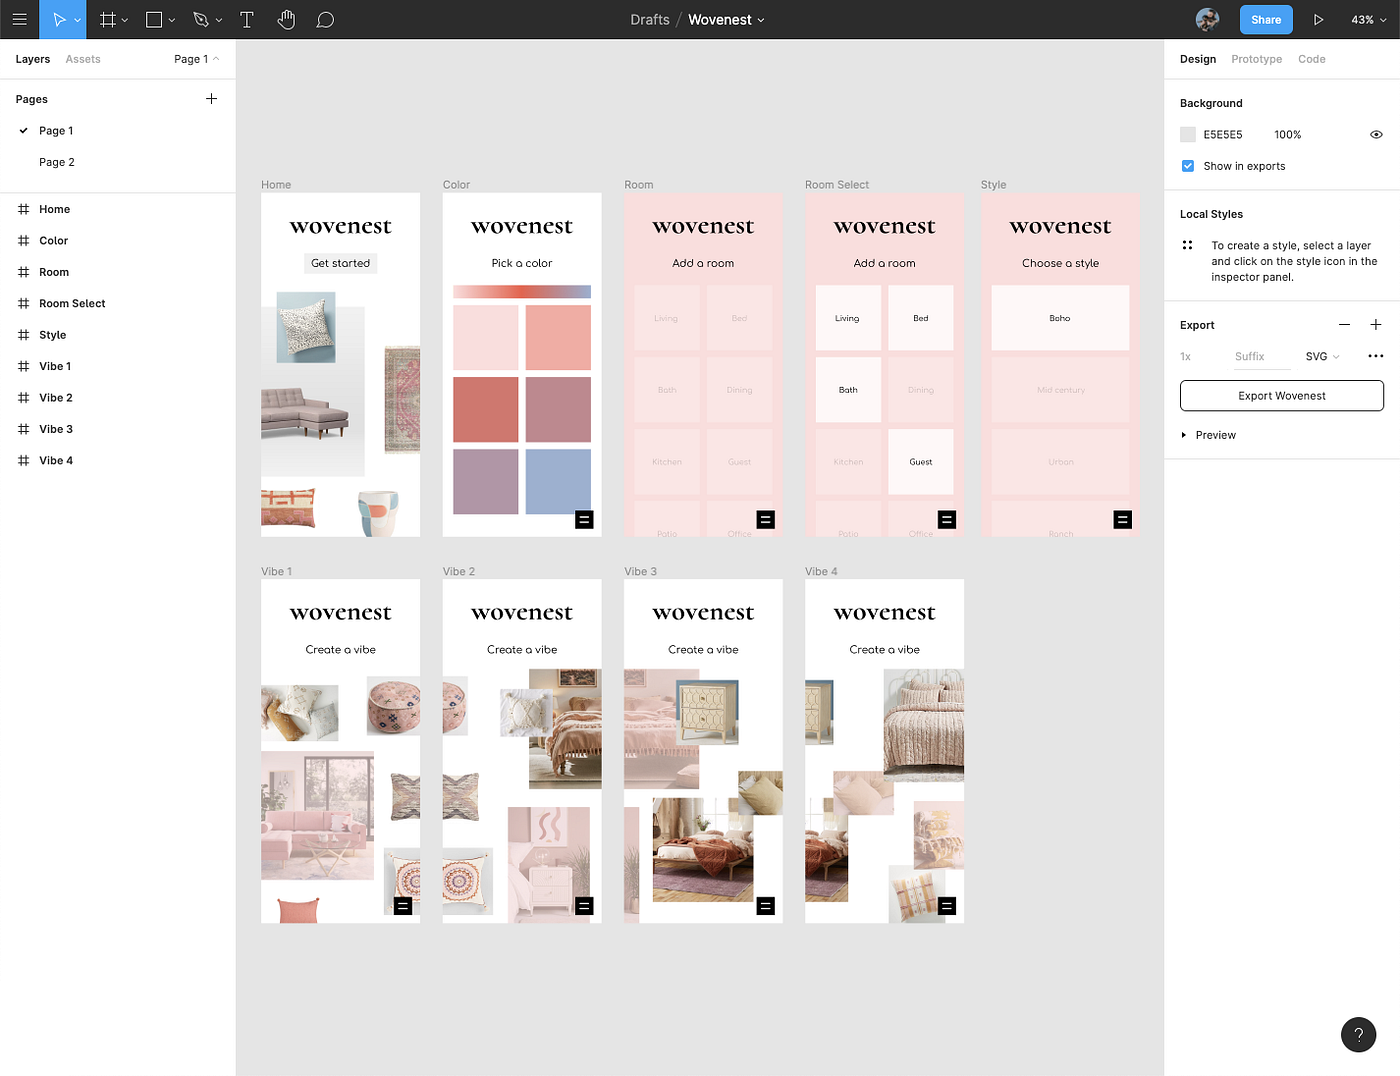
Task: Toggle background visibility eye icon
Action: (x=1376, y=134)
